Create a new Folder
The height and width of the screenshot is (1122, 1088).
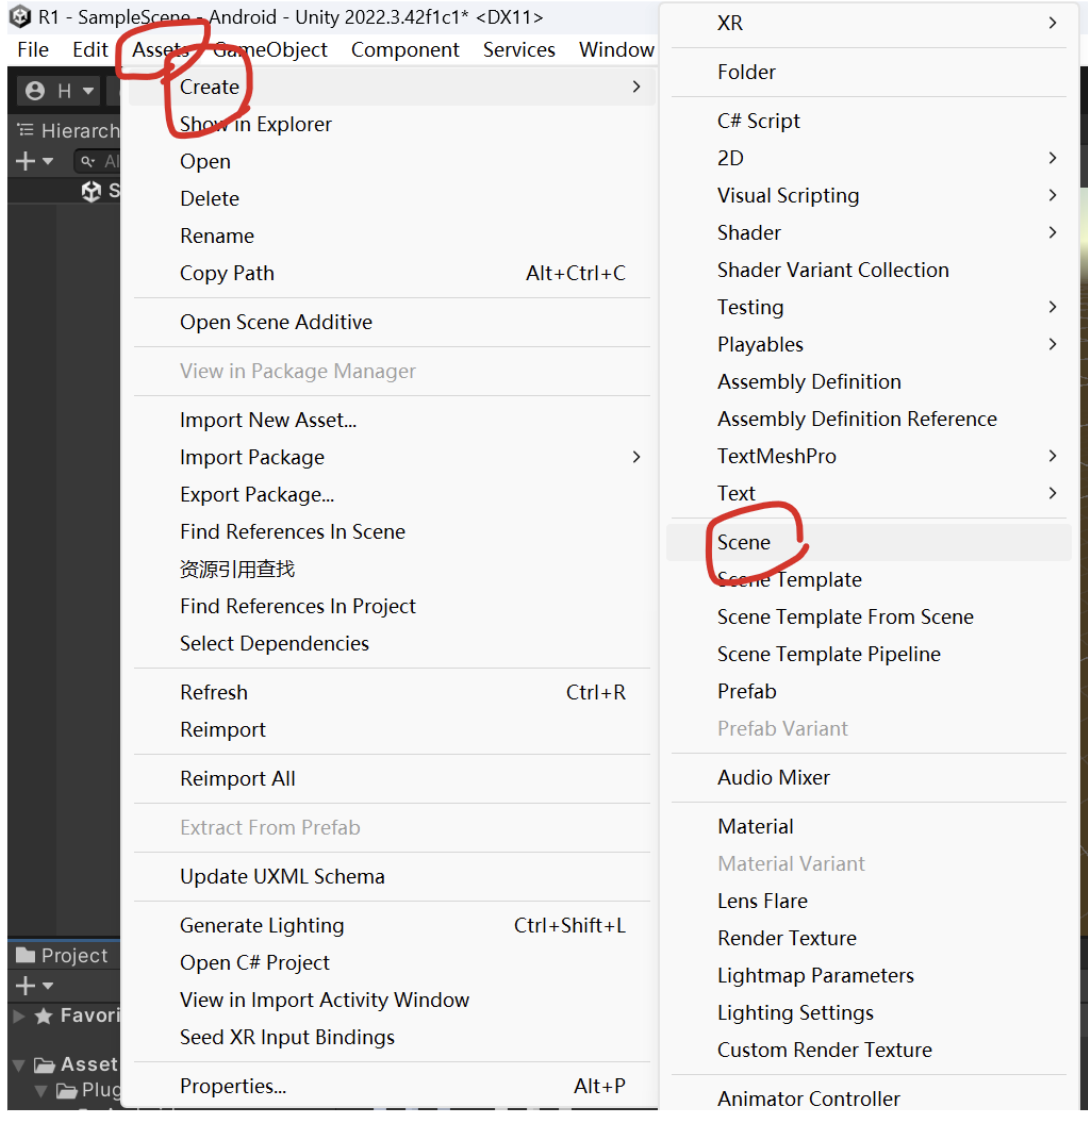869,72
